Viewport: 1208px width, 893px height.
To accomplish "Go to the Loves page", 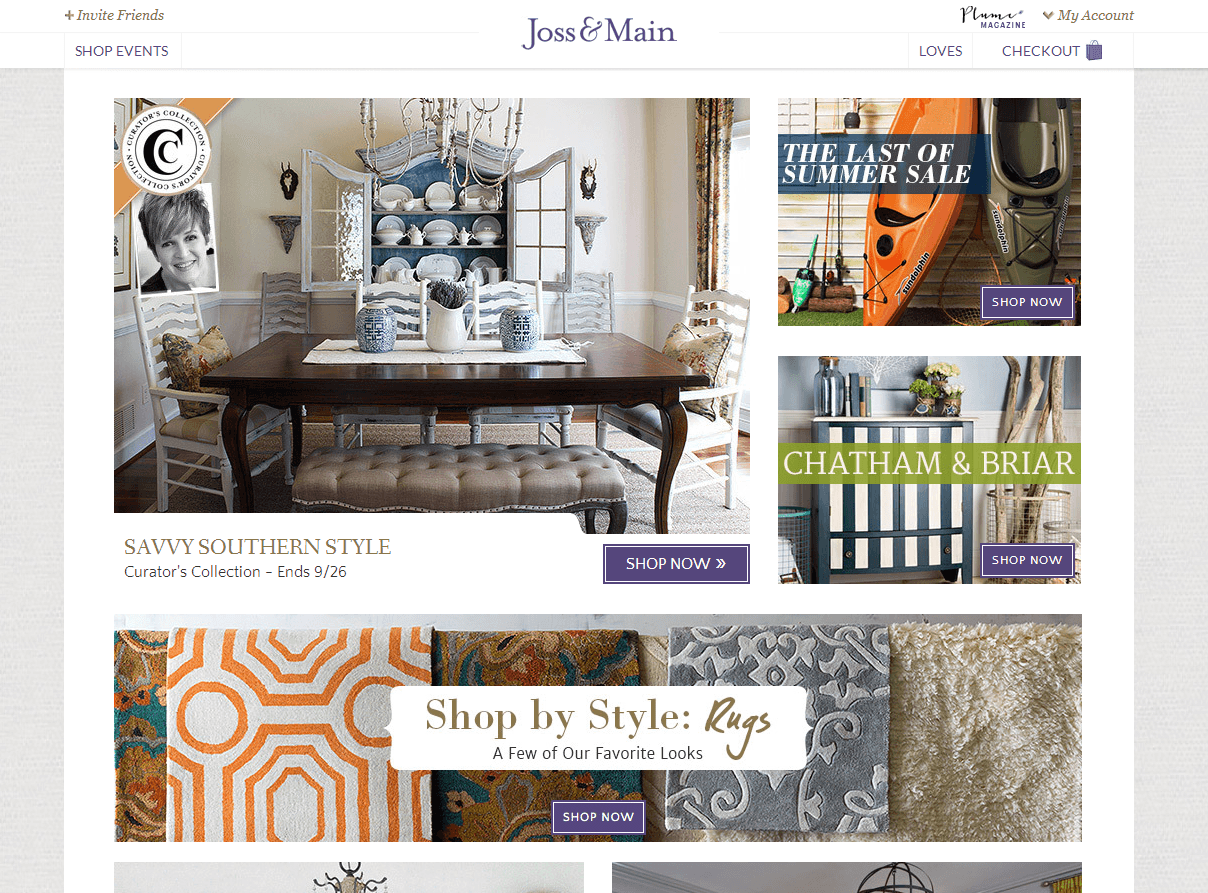I will tap(941, 51).
